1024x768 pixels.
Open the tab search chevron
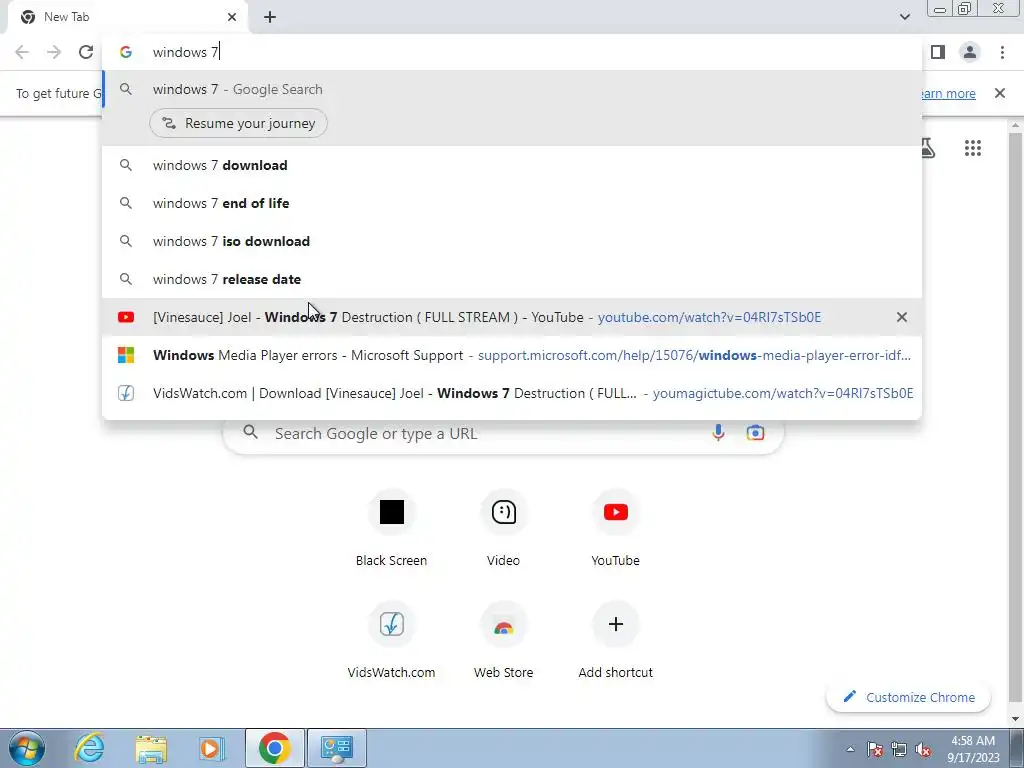coord(904,17)
